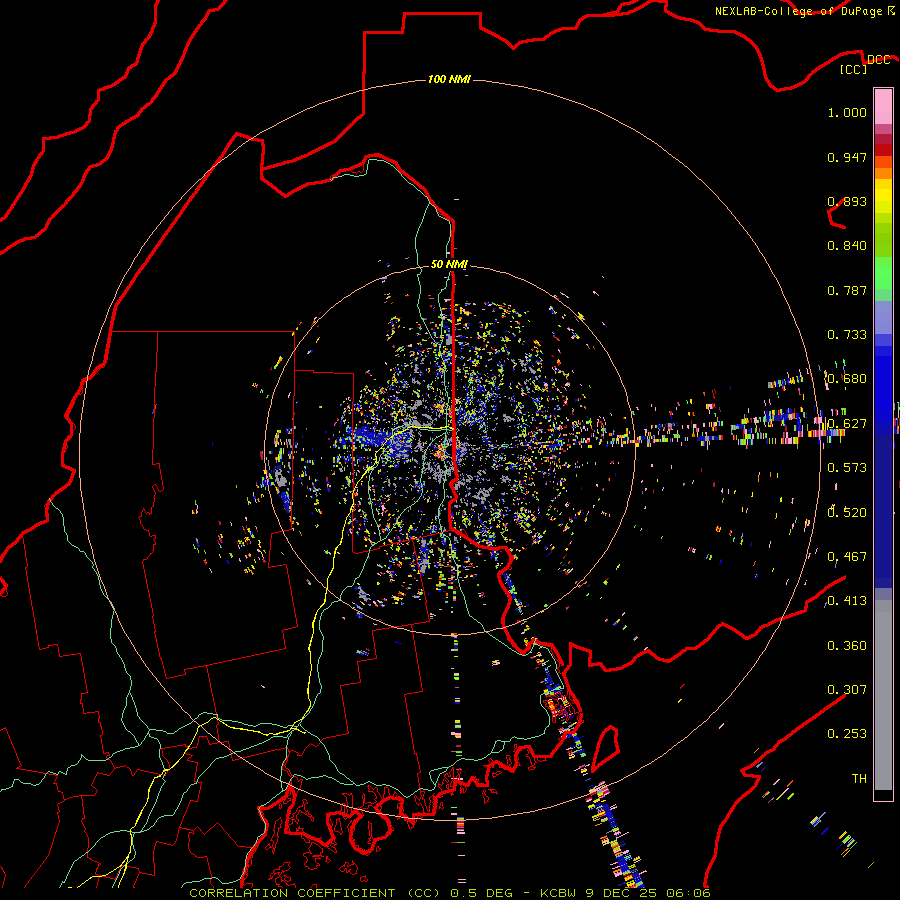Select the 0.520 scale value
Screen dimensions: 900x900
click(847, 512)
